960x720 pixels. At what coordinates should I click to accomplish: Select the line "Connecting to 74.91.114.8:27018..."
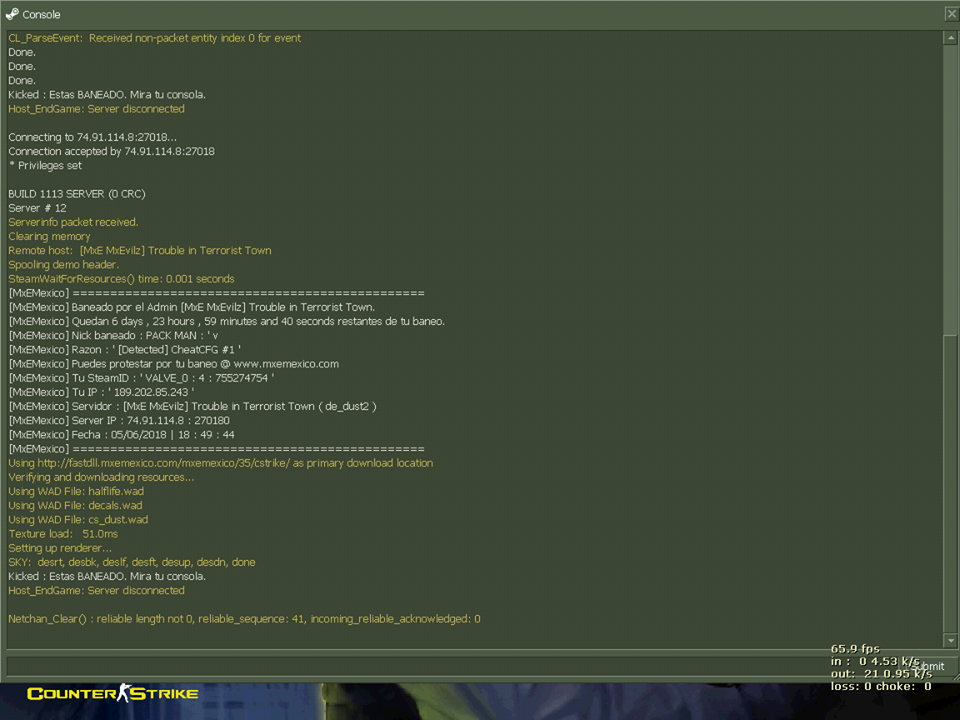click(92, 137)
